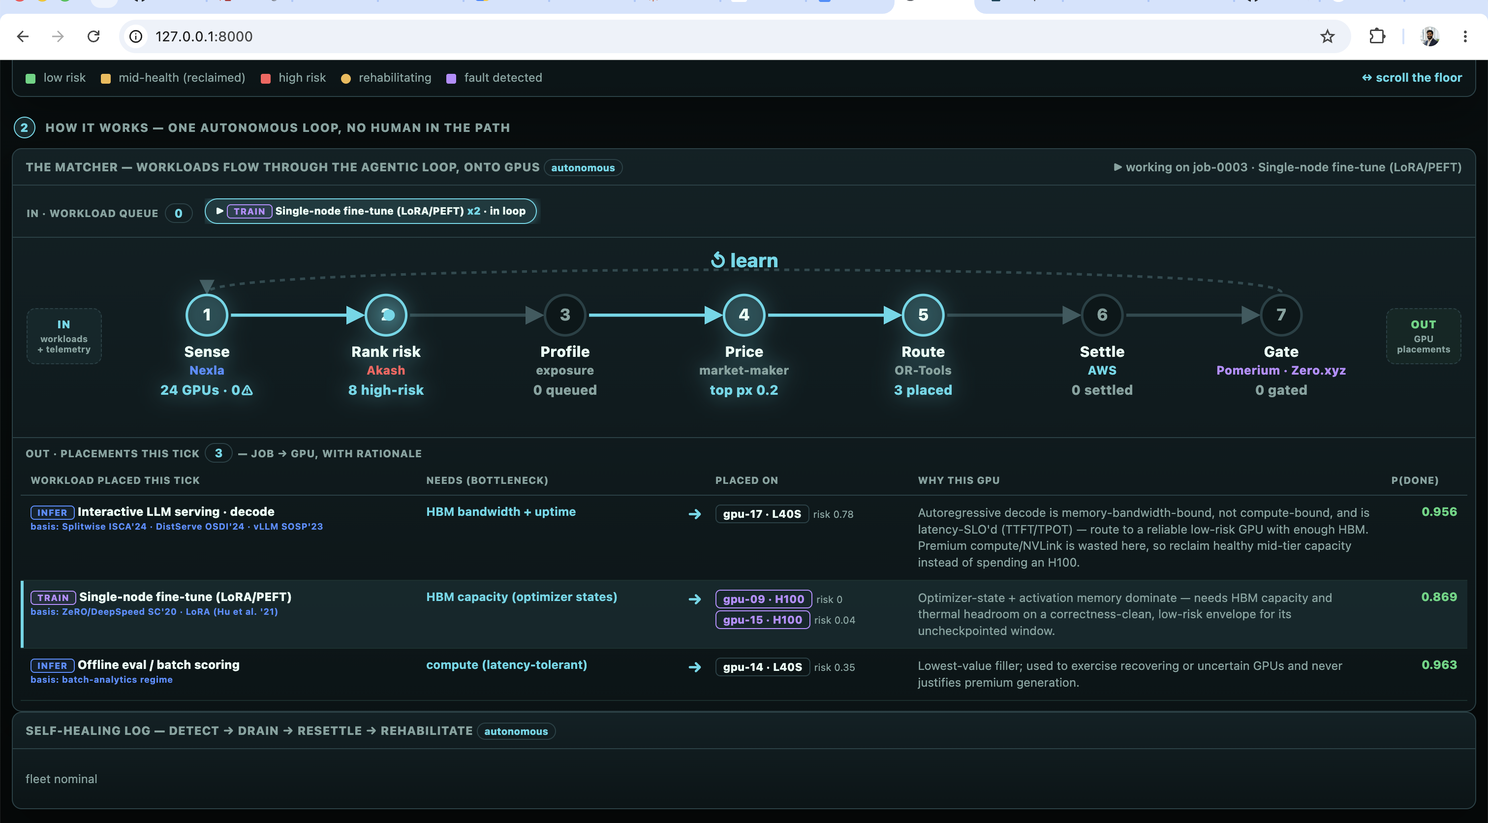
Task: Click the Profile step 3 circle
Action: pos(565,315)
